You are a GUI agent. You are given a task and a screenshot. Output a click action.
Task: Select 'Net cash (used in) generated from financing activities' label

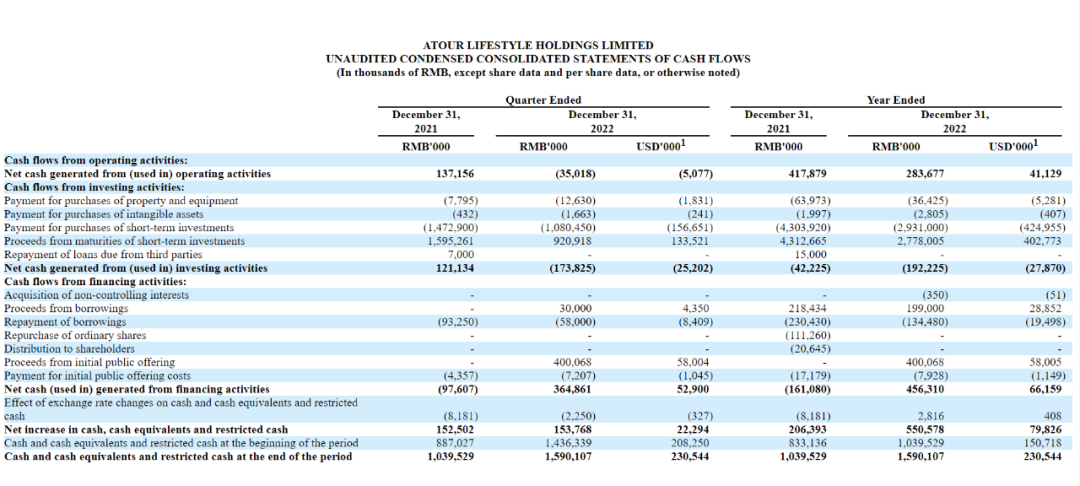pyautogui.click(x=135, y=389)
